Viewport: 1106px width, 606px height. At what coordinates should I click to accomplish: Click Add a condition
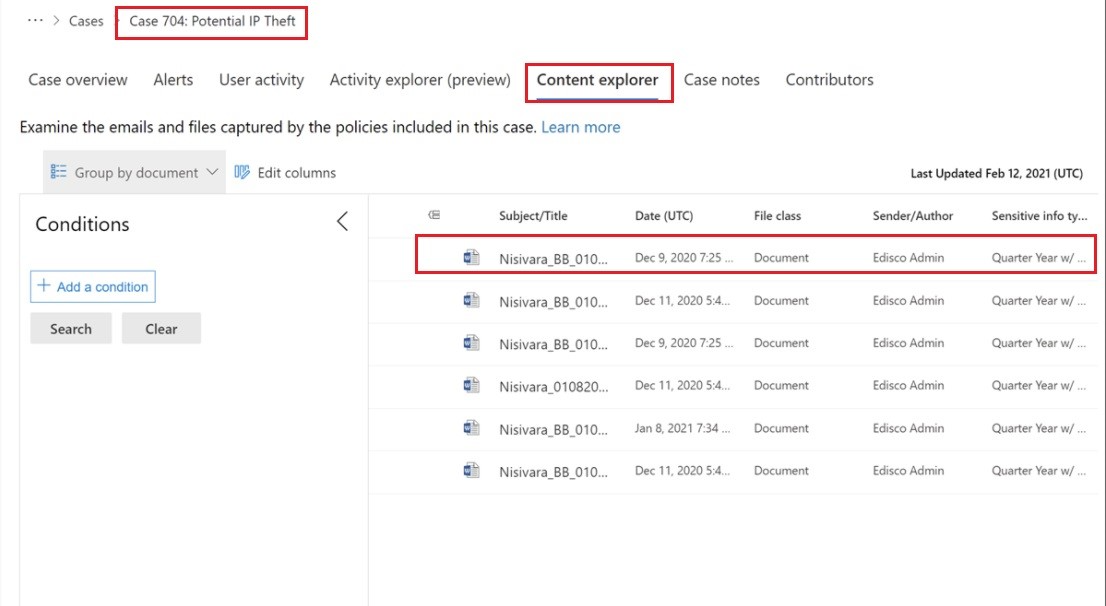(92, 286)
